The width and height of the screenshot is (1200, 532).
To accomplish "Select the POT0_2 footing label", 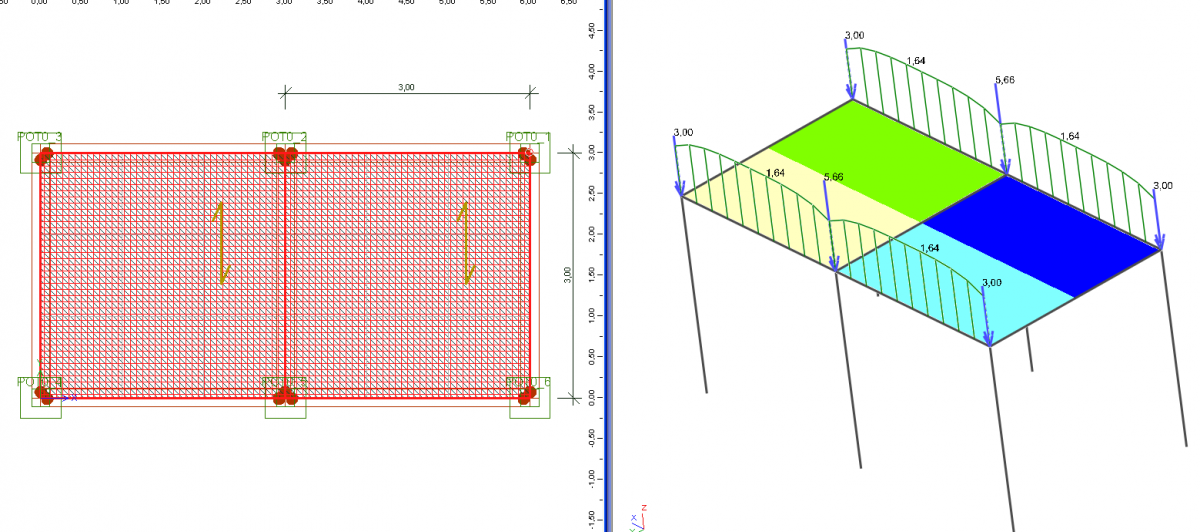I will coord(284,137).
